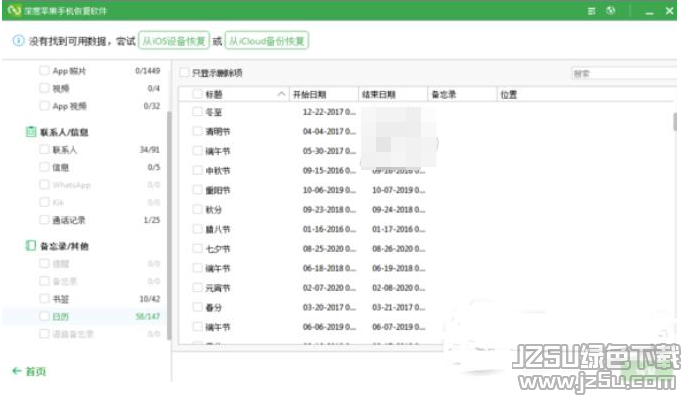682x395 pixels.
Task: Select the 联系人/信息 group header
Action: 64,132
